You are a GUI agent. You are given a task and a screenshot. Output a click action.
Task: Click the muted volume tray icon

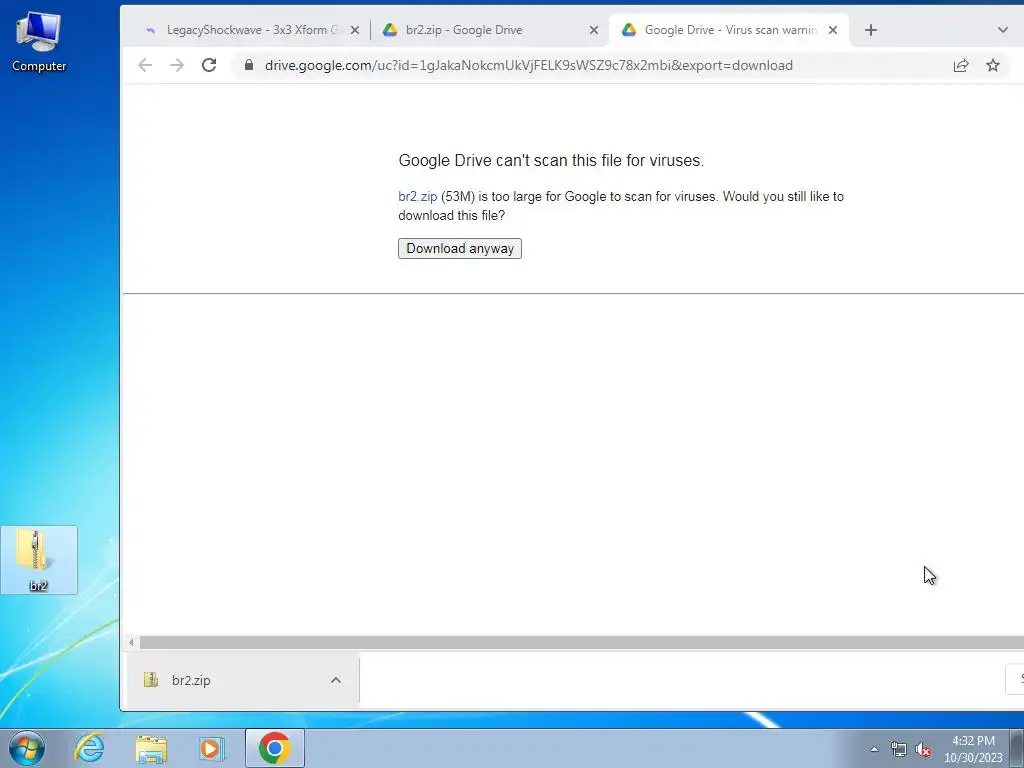pyautogui.click(x=923, y=749)
